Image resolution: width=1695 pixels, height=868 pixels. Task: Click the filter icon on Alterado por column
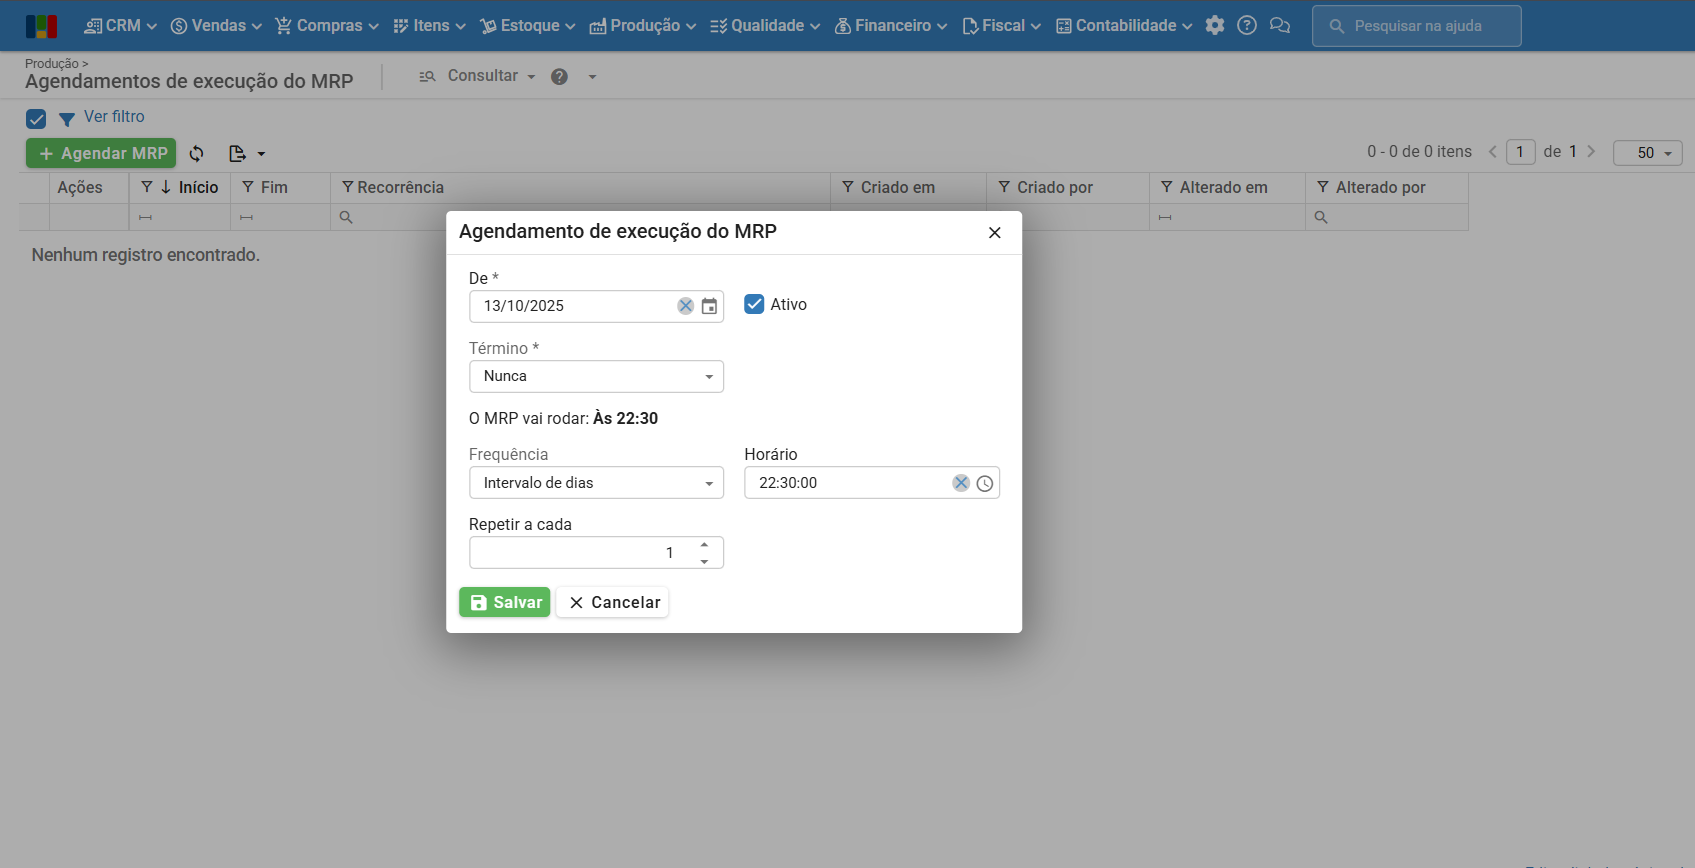click(1323, 187)
